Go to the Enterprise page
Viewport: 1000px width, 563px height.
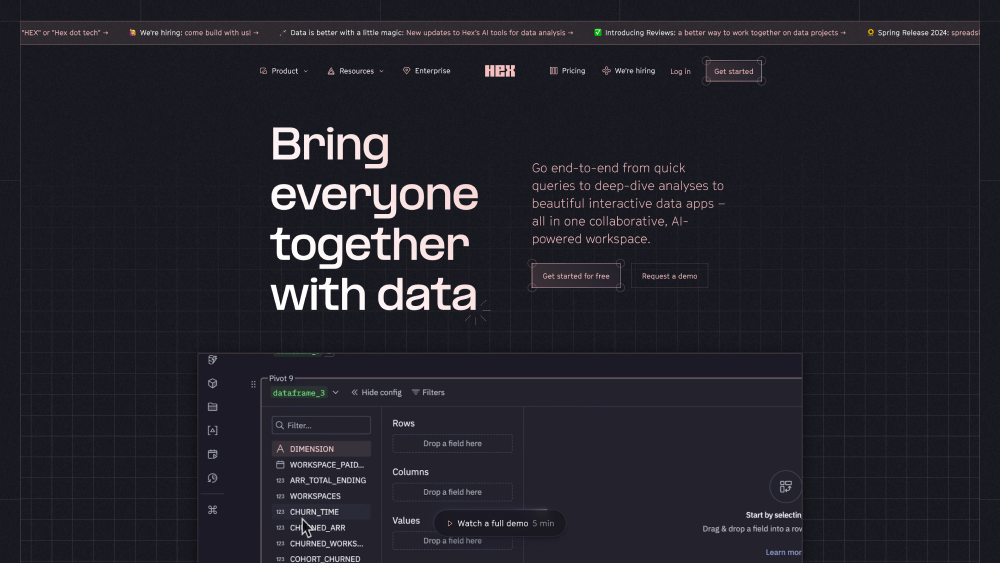[x=426, y=71]
